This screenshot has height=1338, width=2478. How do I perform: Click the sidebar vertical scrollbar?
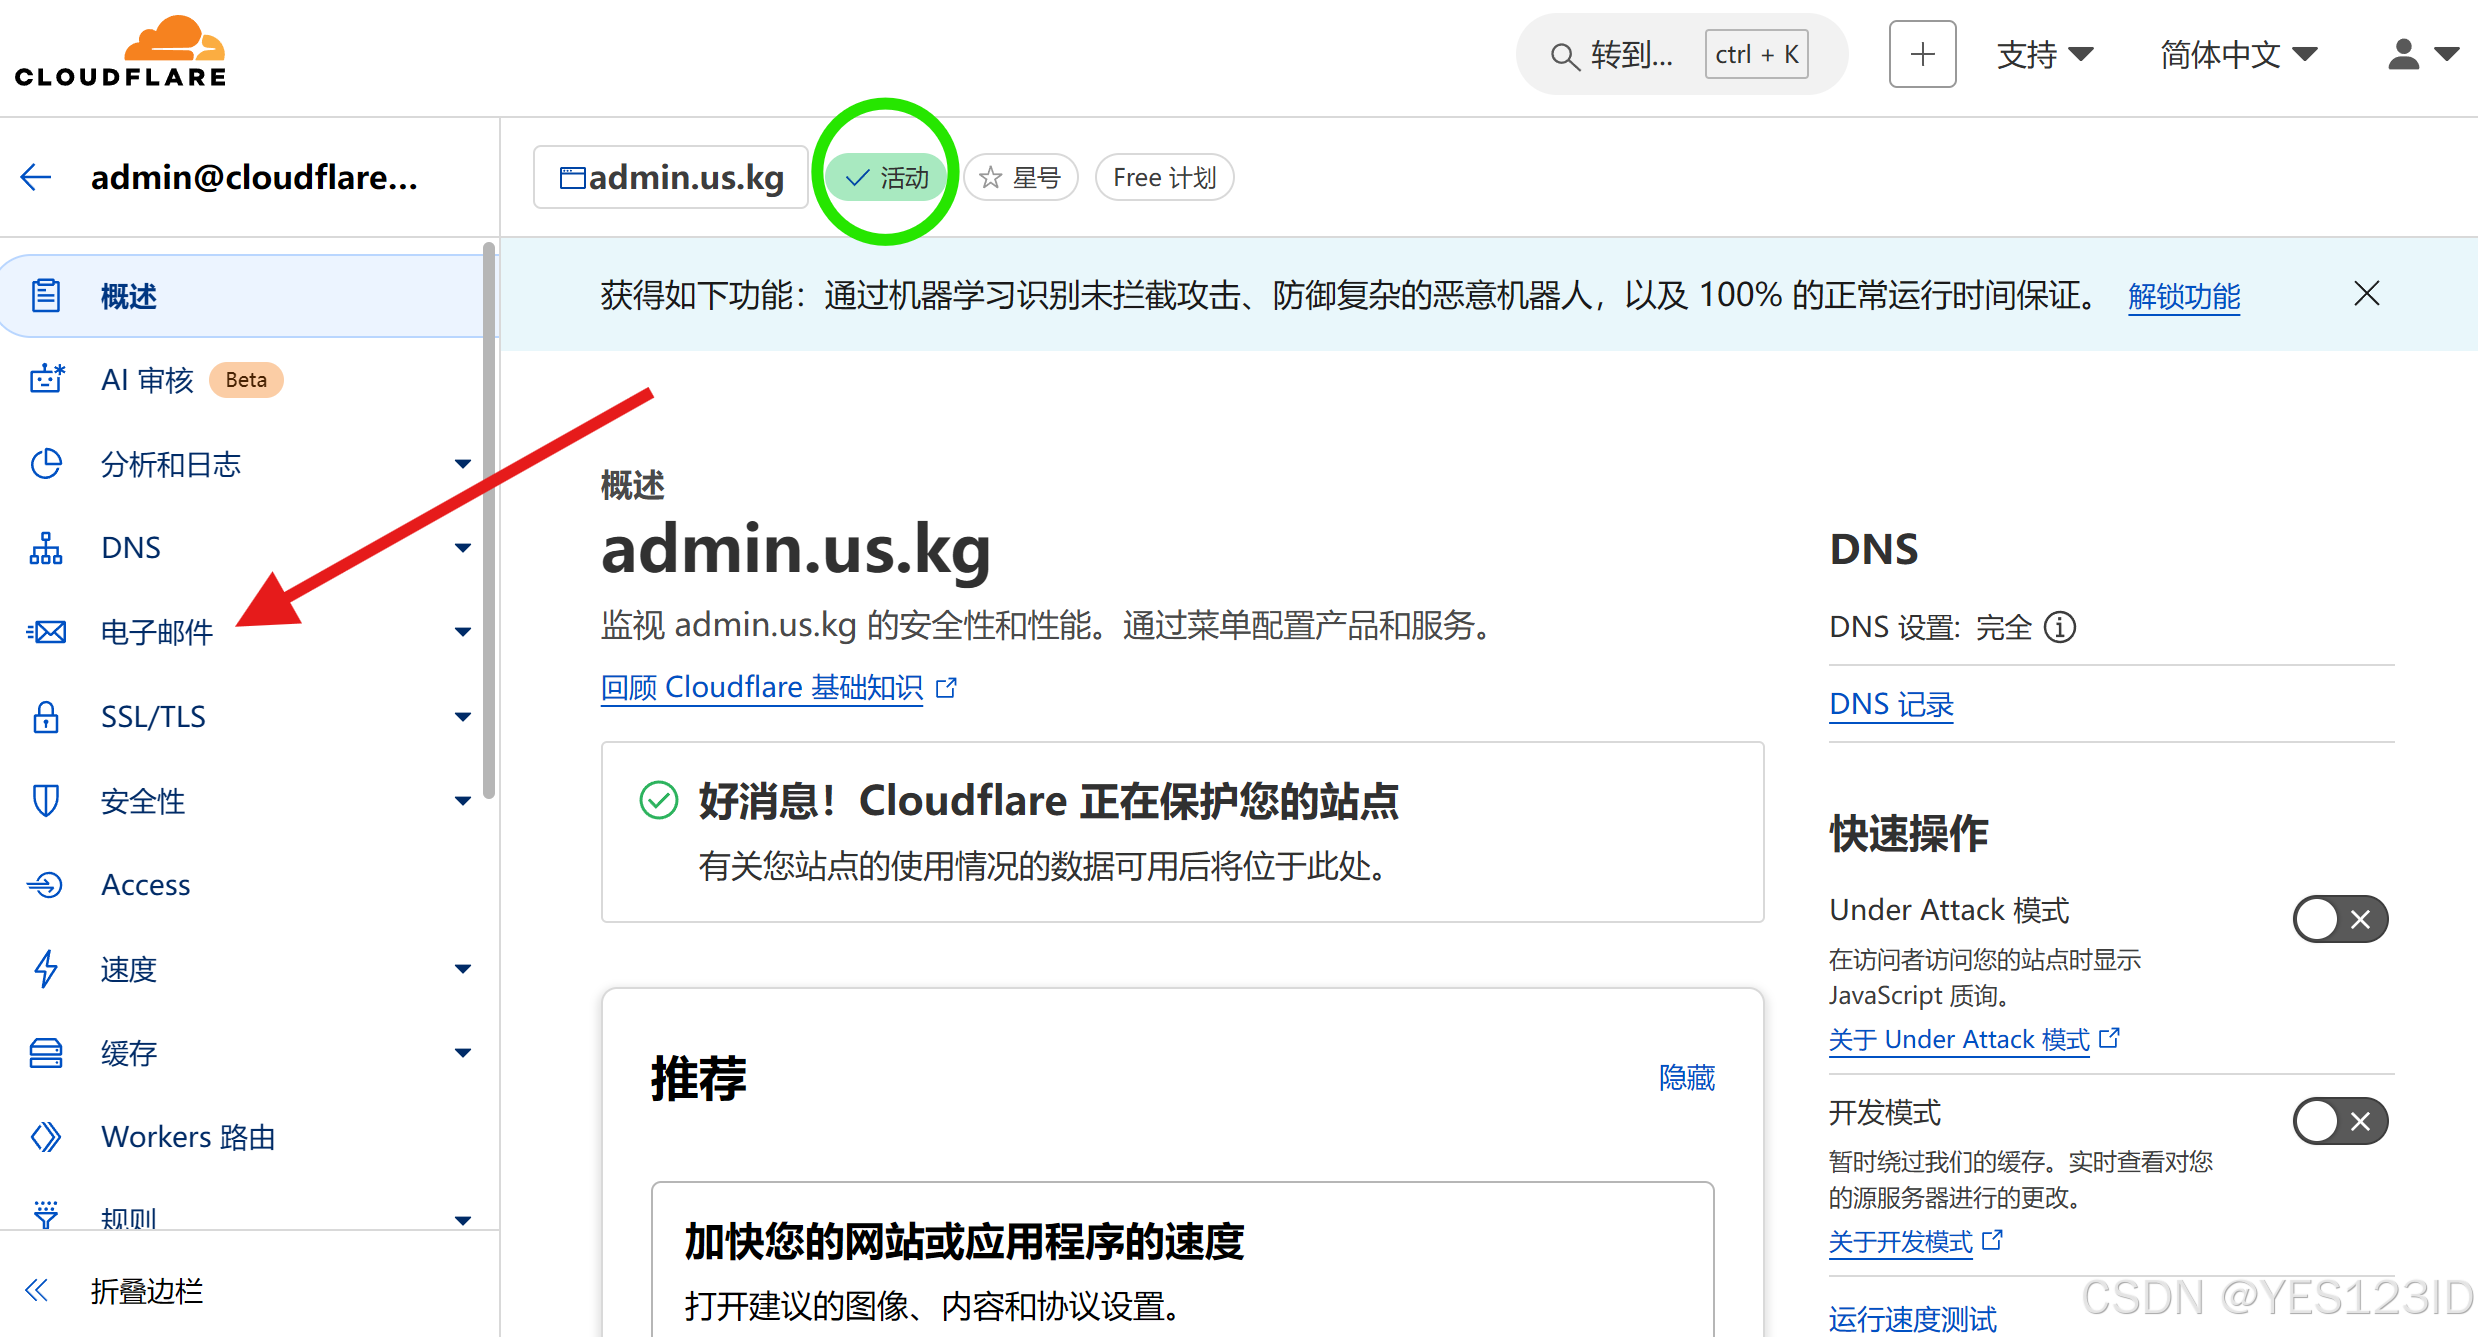[x=489, y=520]
